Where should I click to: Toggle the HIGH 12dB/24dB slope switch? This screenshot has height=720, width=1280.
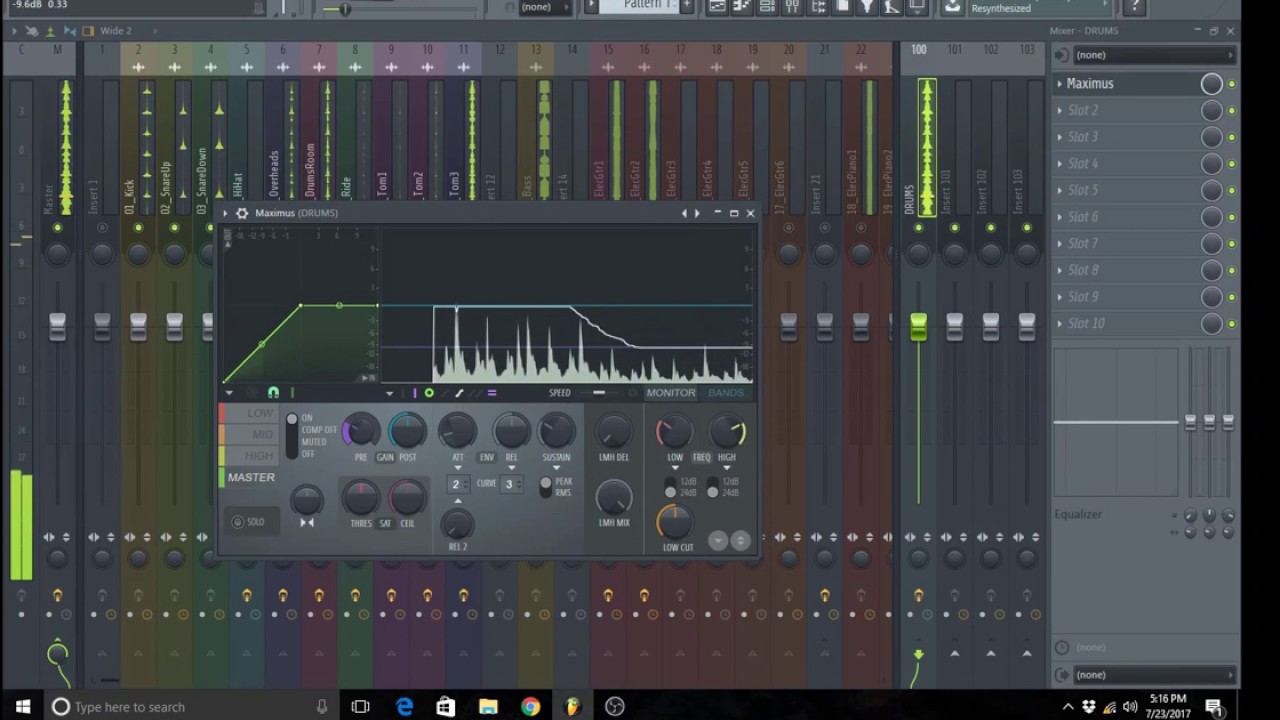[x=712, y=487]
